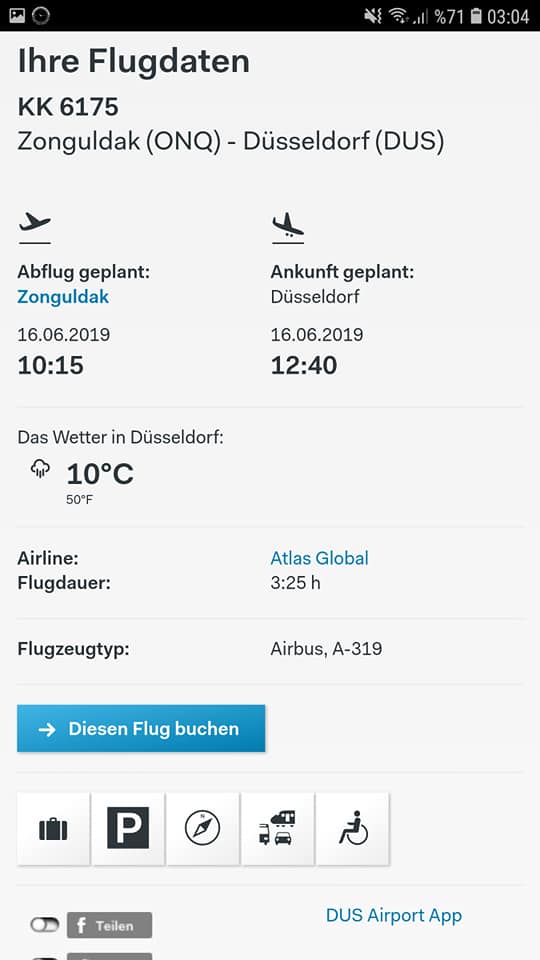
Task: Tap the KK 6175 flight number
Action: click(x=68, y=107)
